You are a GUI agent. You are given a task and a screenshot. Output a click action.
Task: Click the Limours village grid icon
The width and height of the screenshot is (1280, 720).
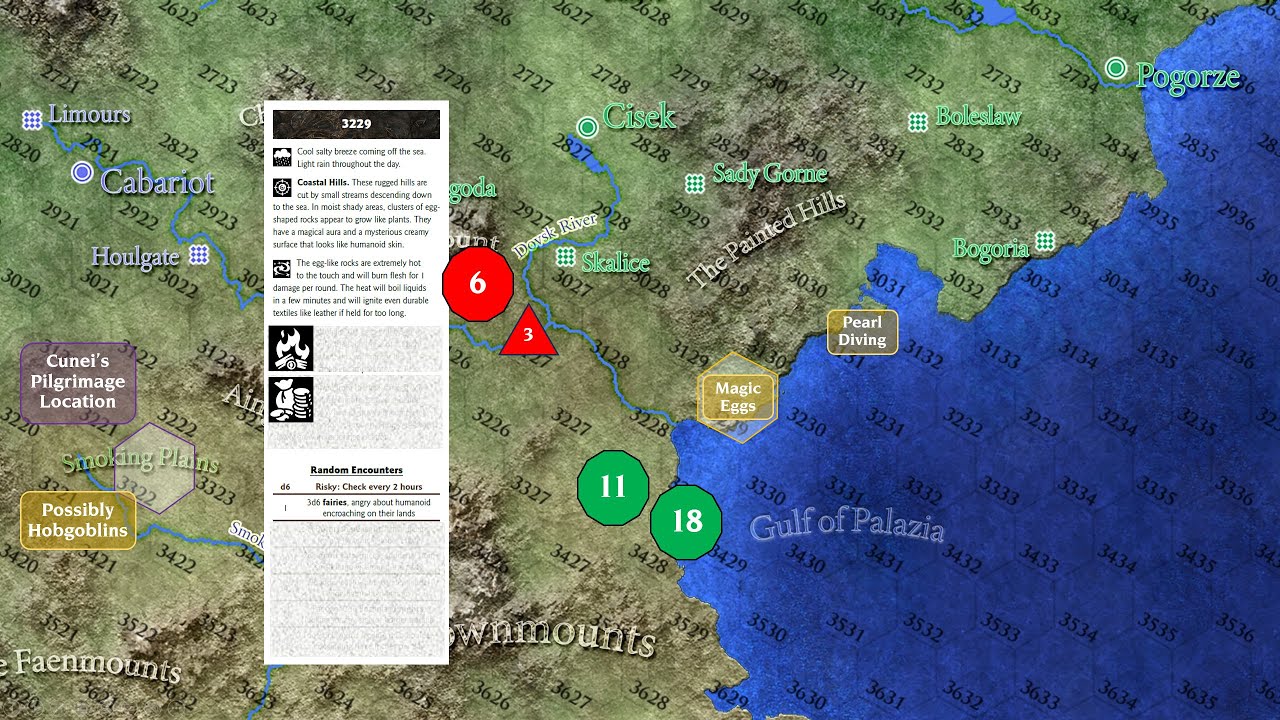32,120
